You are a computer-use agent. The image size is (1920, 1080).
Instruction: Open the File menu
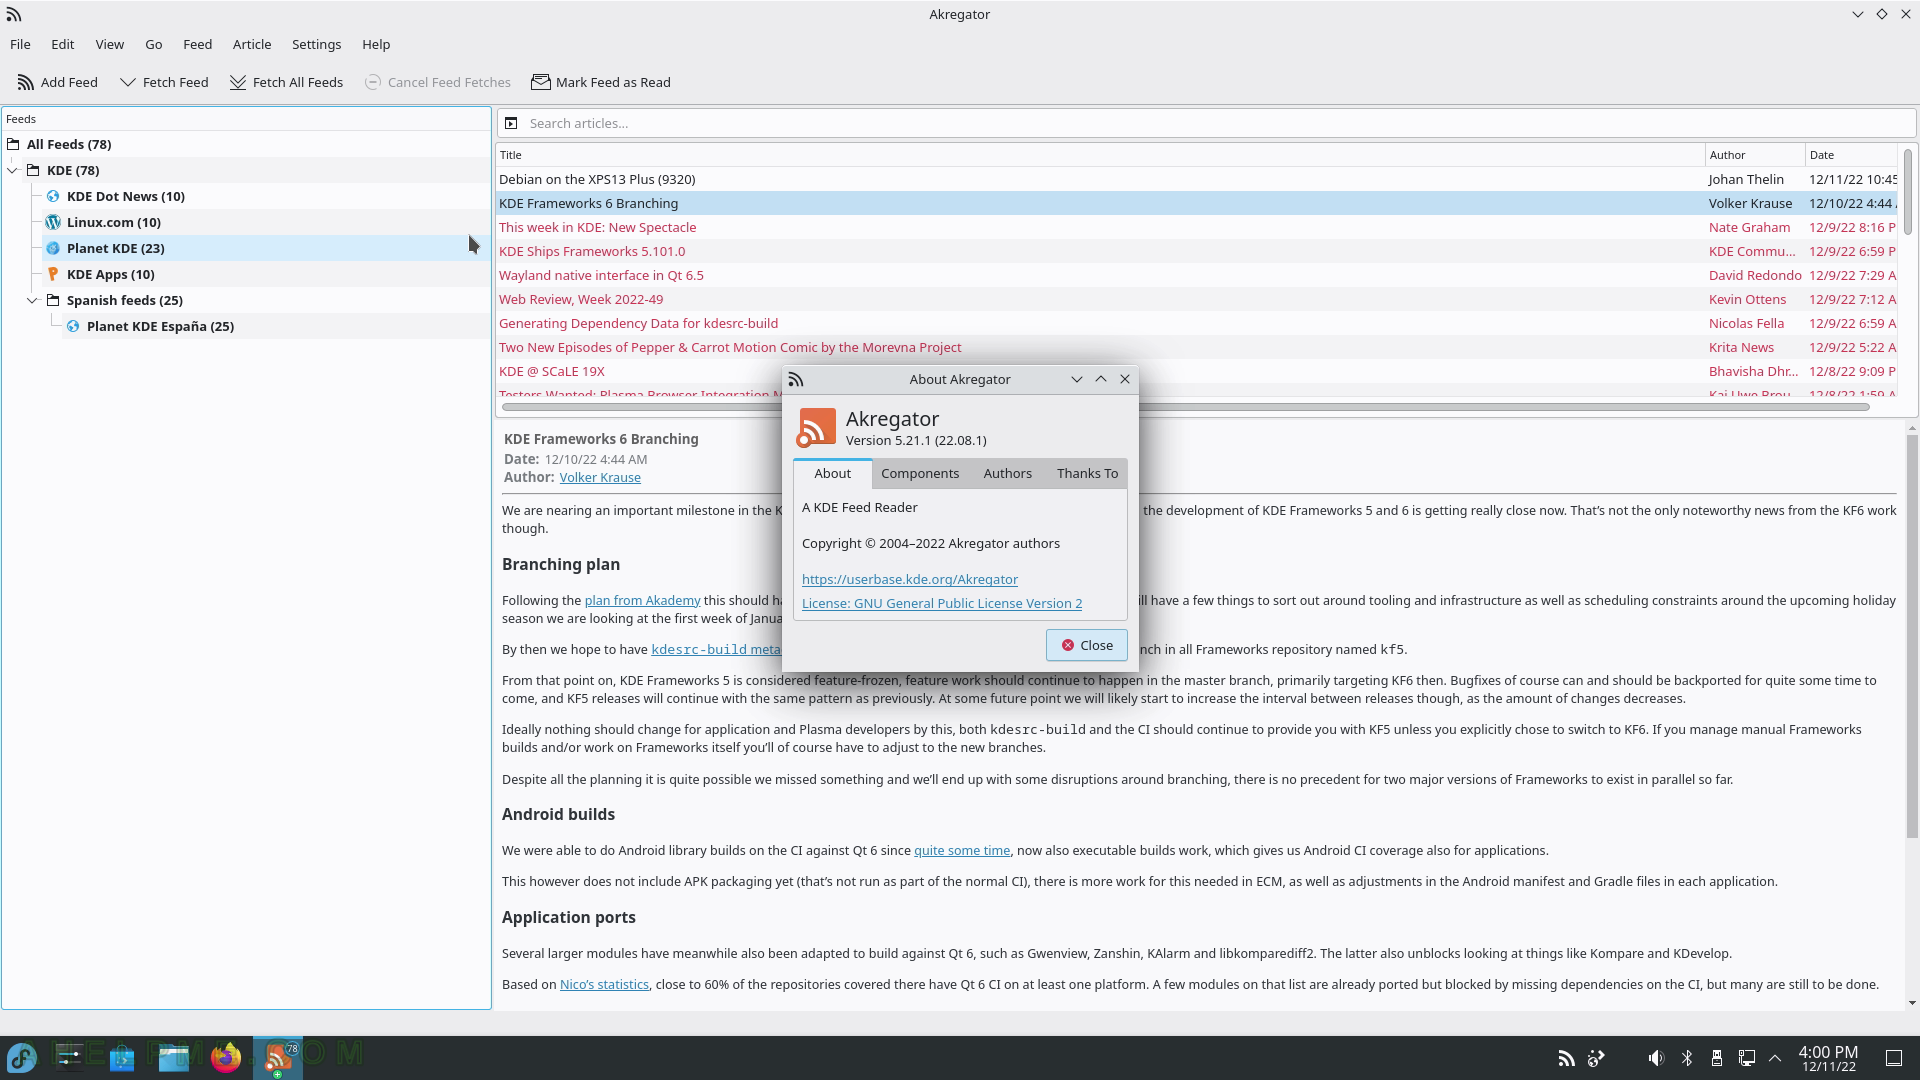(x=20, y=44)
